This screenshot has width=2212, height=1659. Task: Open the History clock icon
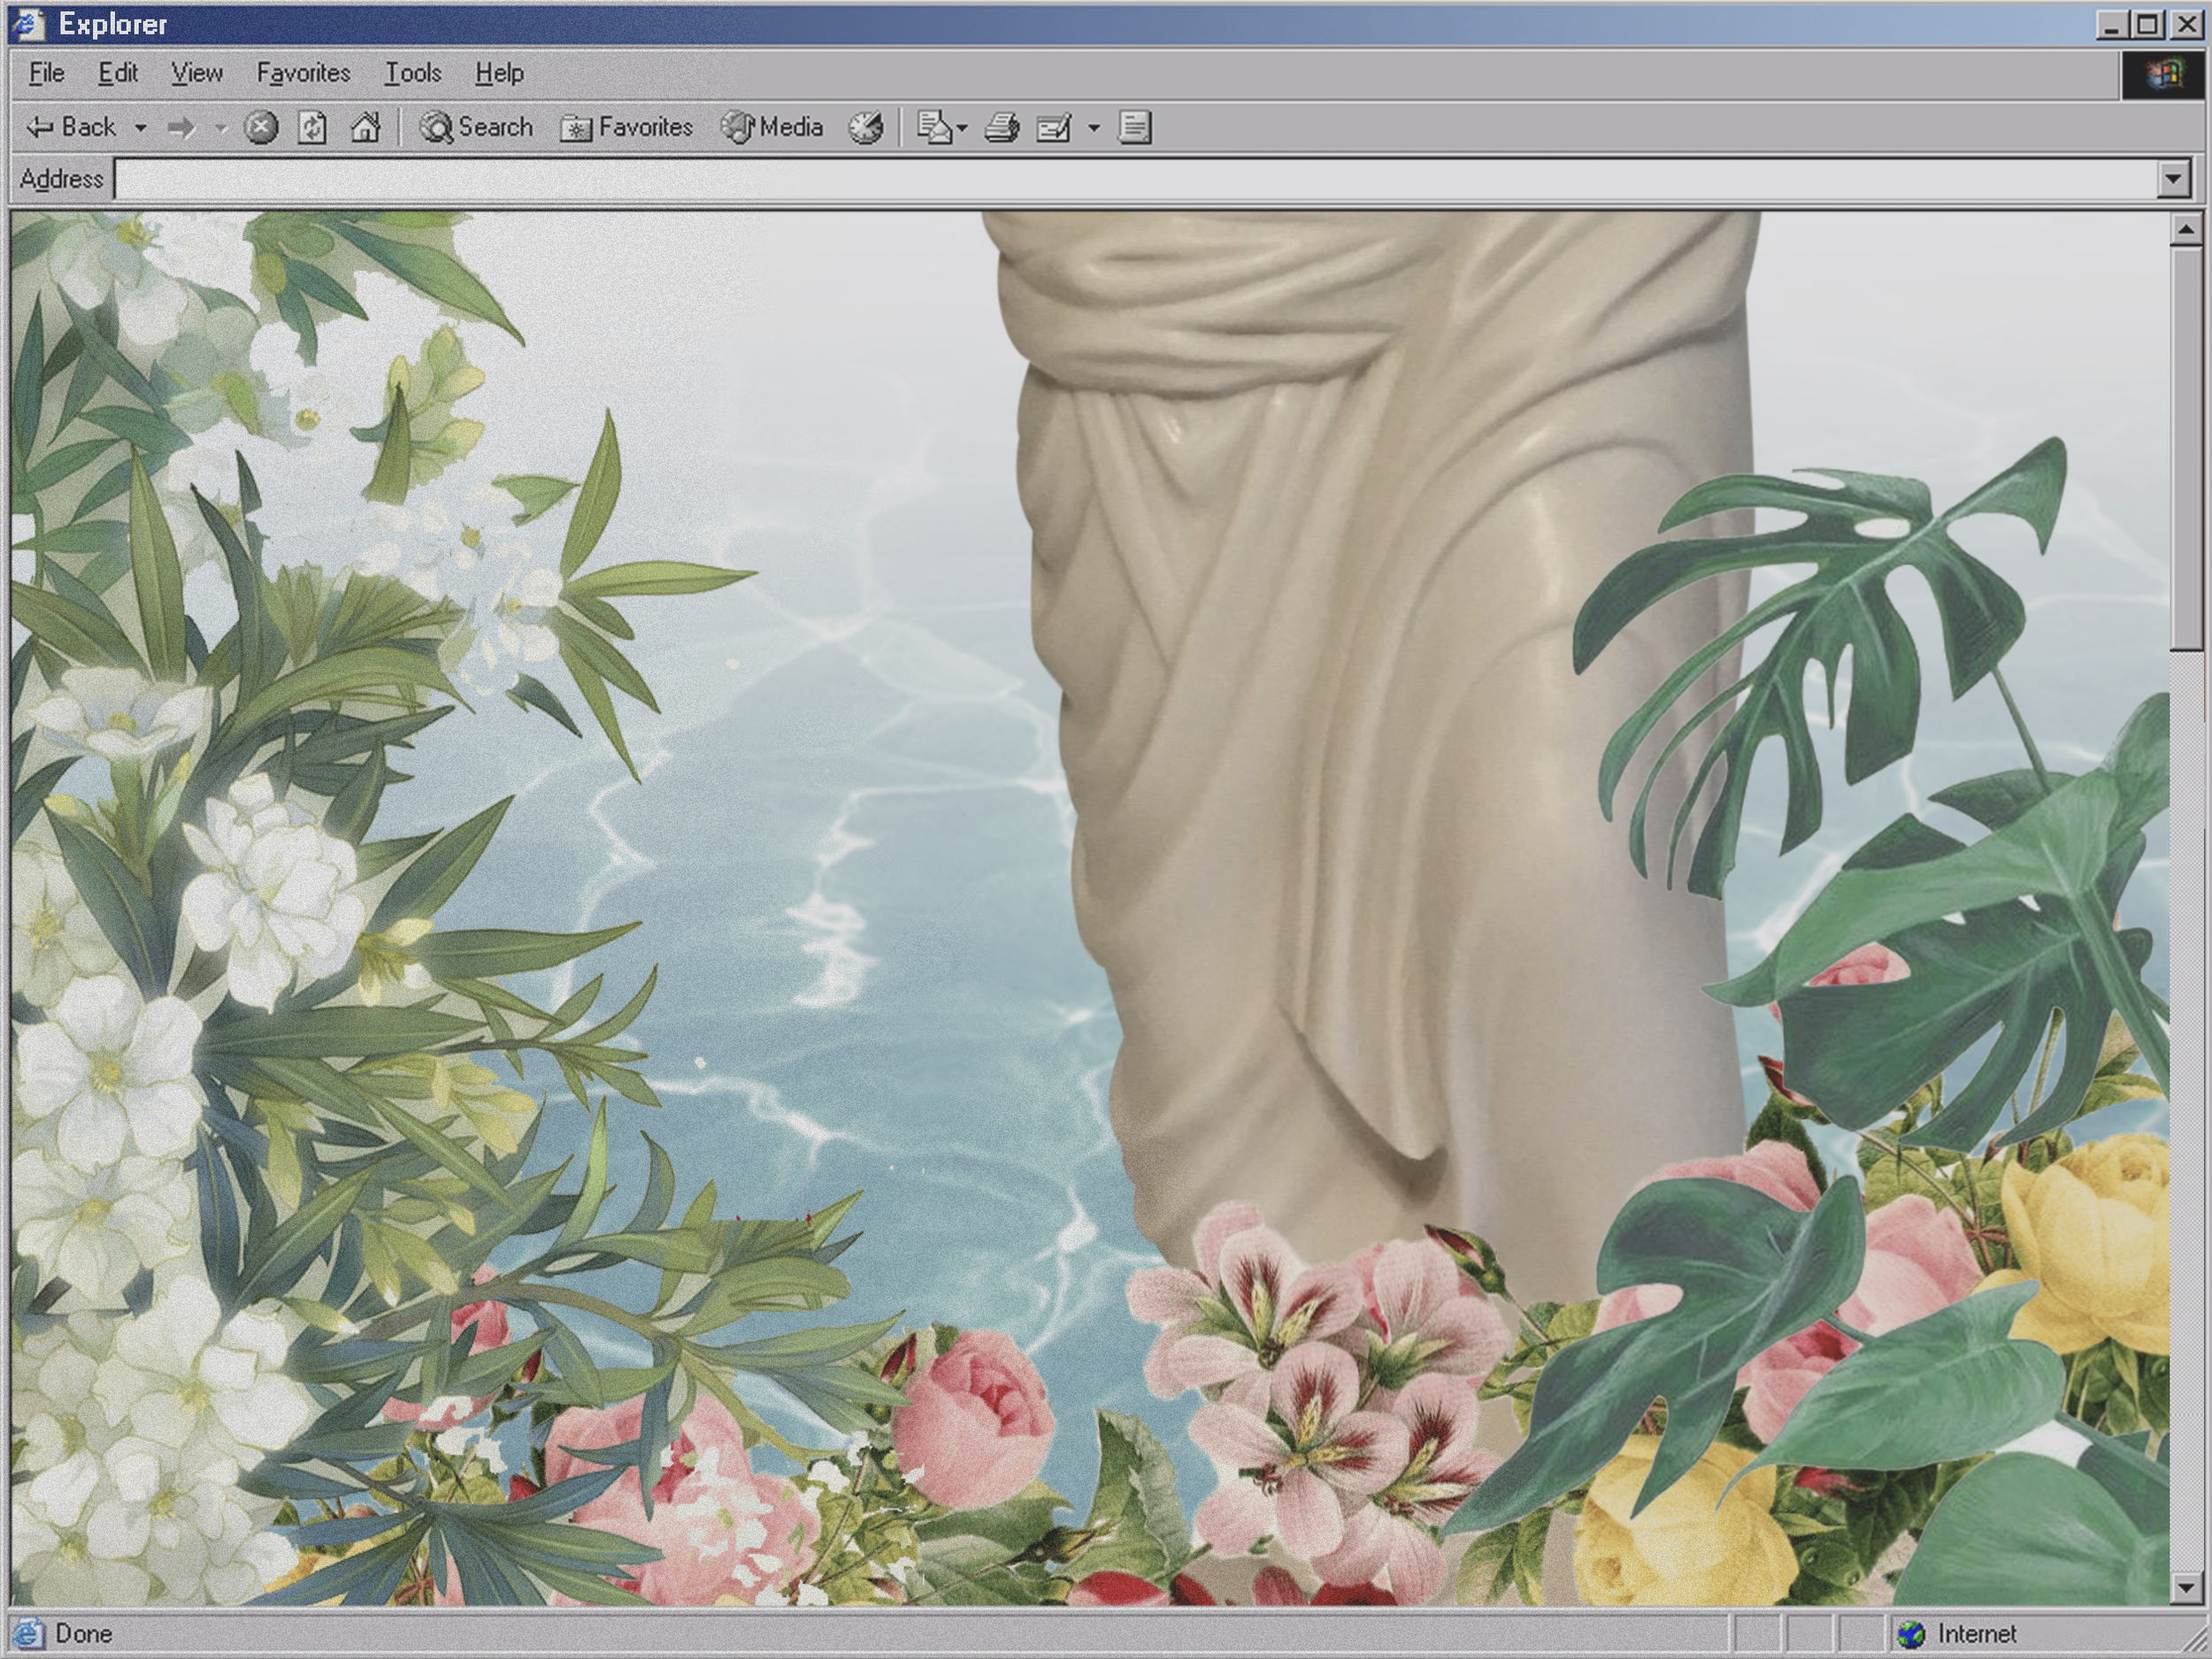point(866,128)
